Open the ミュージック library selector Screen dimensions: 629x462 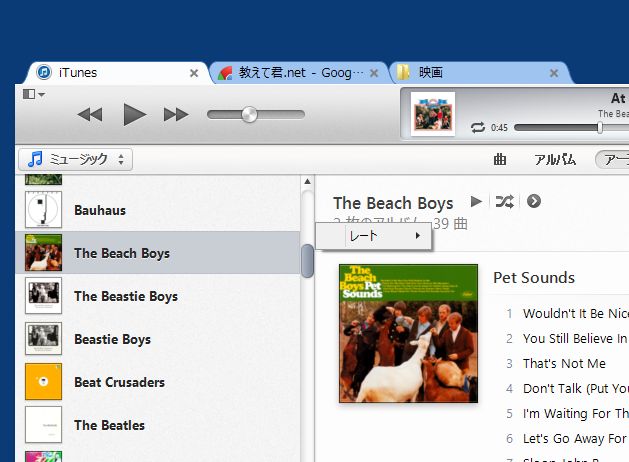tap(75, 160)
